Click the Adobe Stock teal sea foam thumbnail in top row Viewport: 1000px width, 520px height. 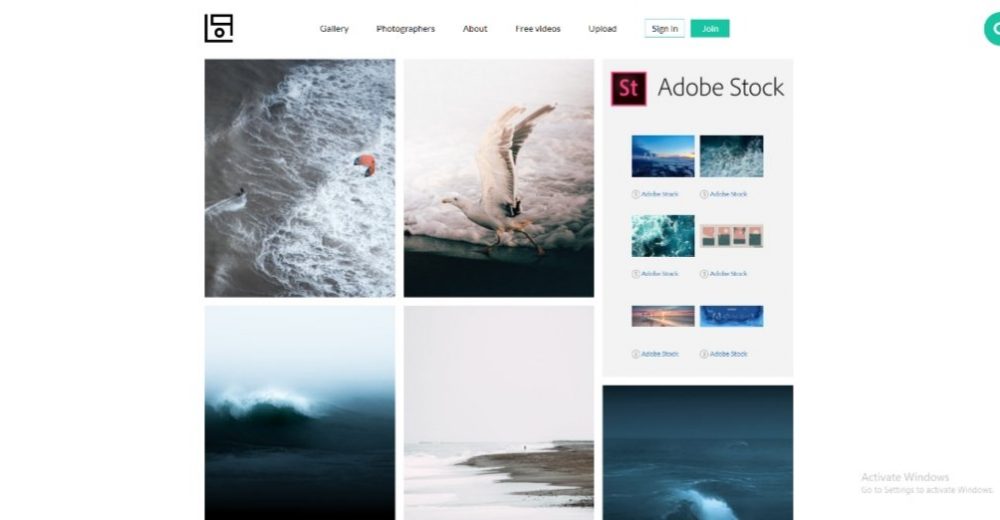(732, 156)
